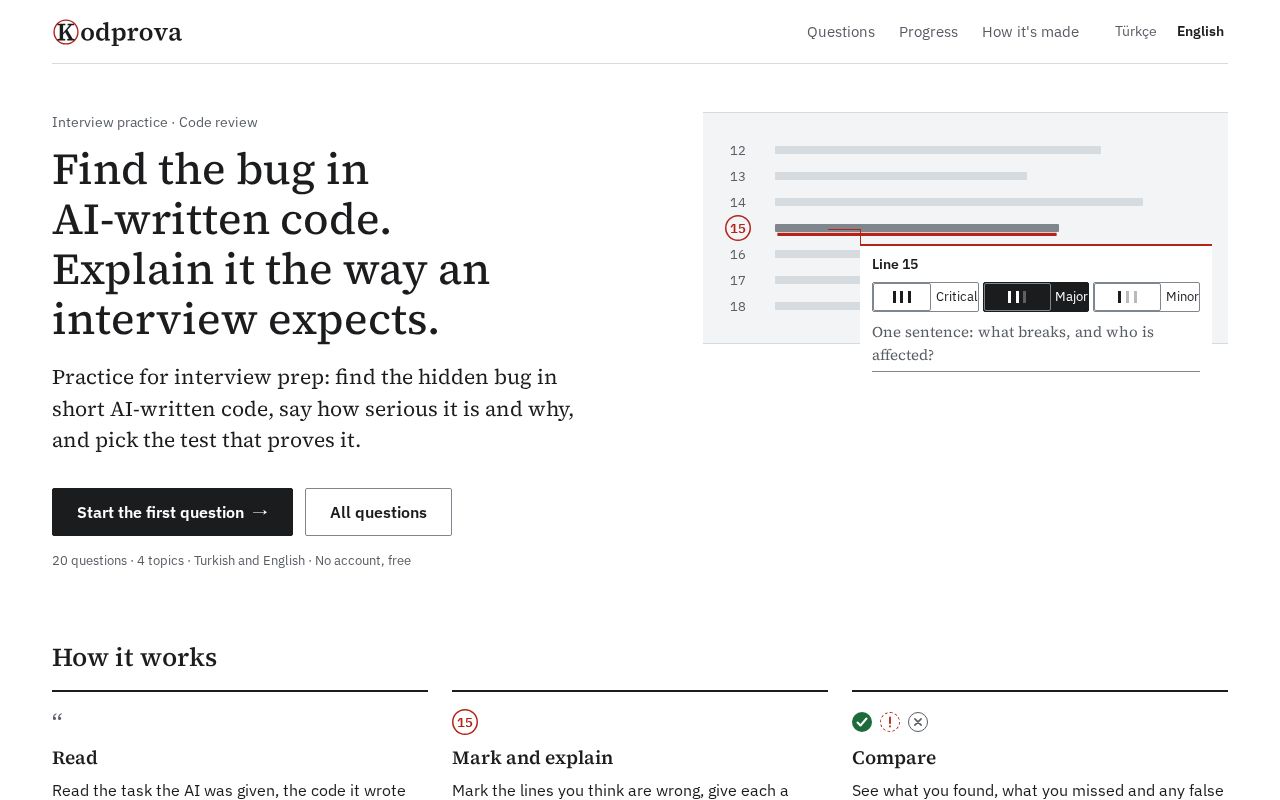Open the Questions menu item

coord(841,32)
